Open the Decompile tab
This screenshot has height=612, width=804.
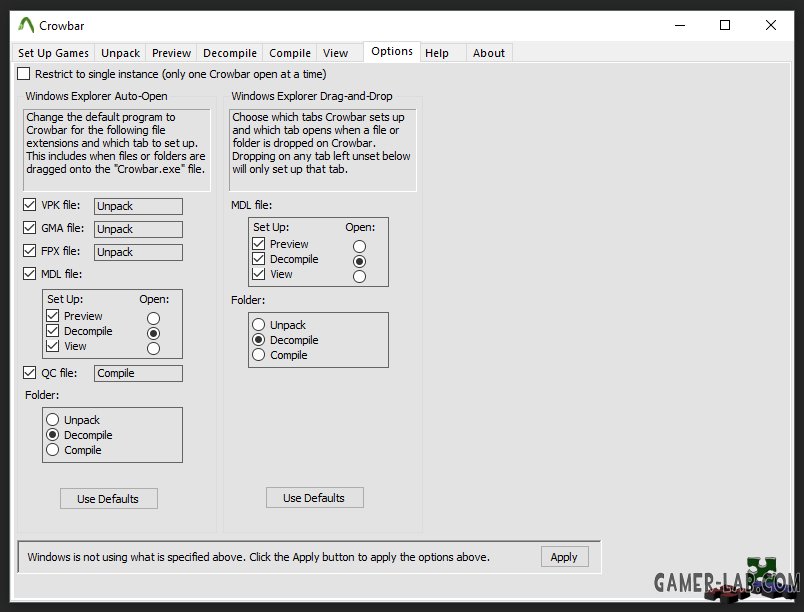(230, 53)
